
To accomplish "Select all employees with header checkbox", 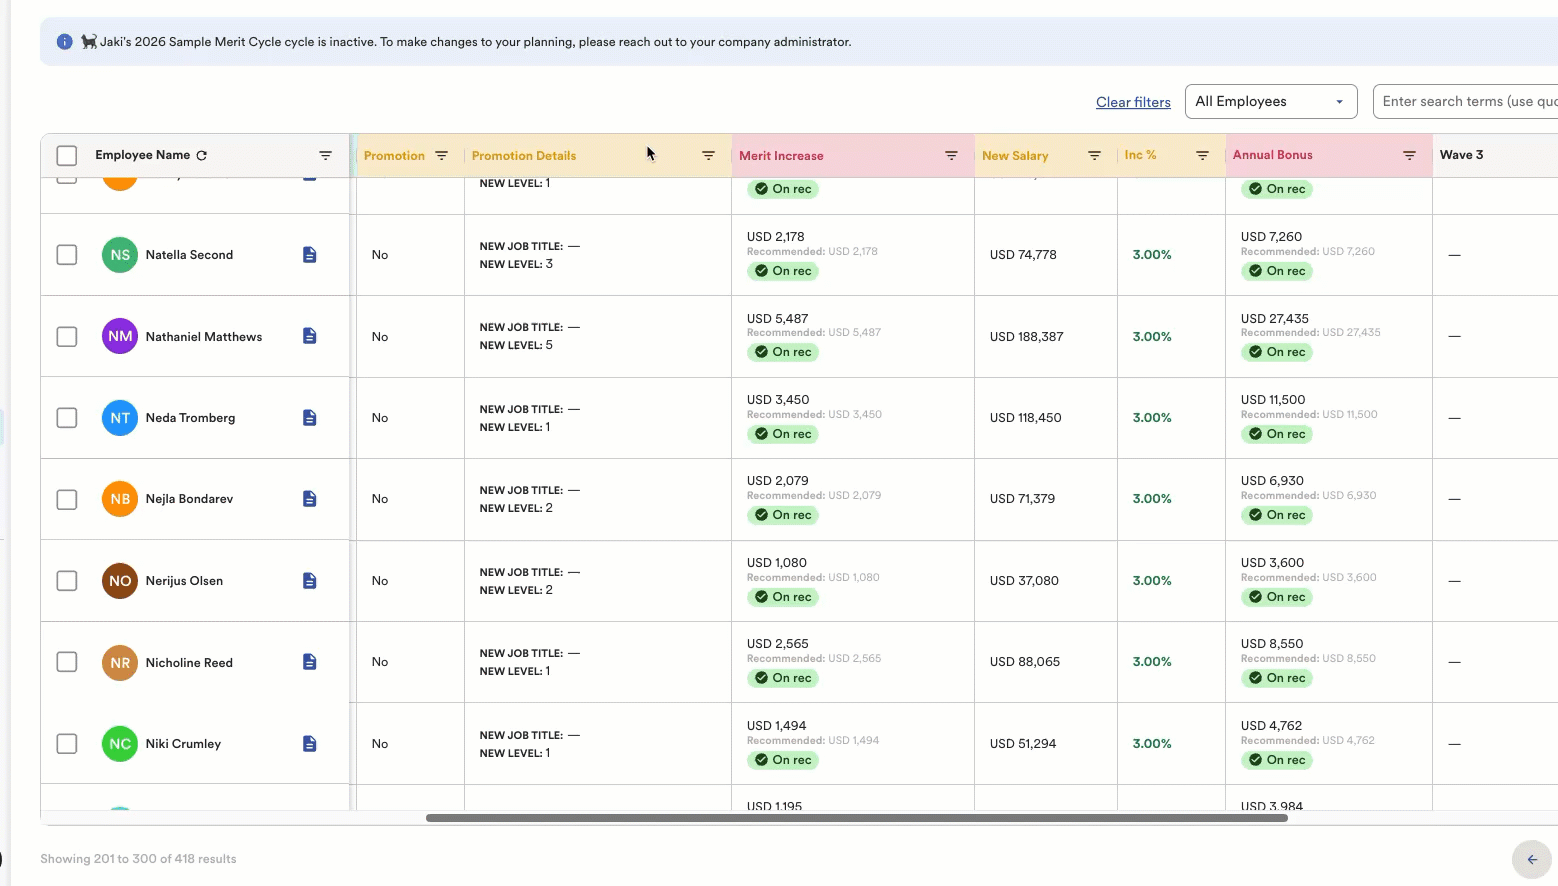I will (x=67, y=156).
